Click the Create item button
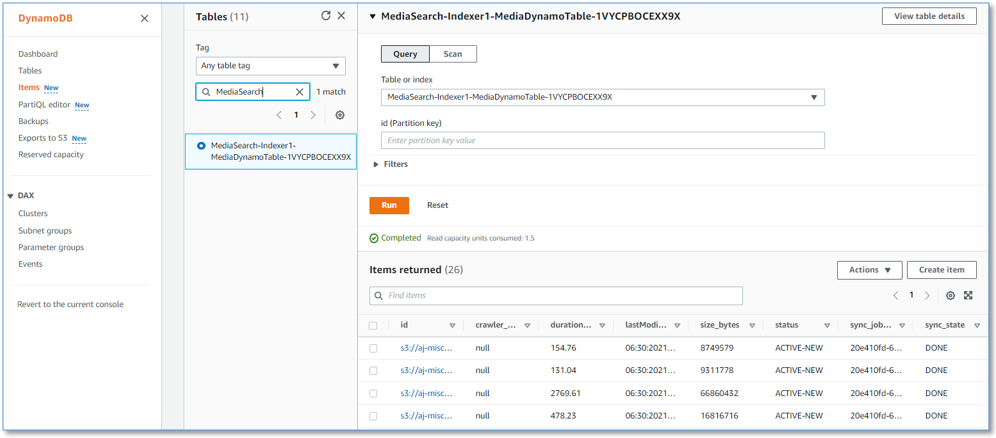Viewport: 996px width, 438px height. 941,270
